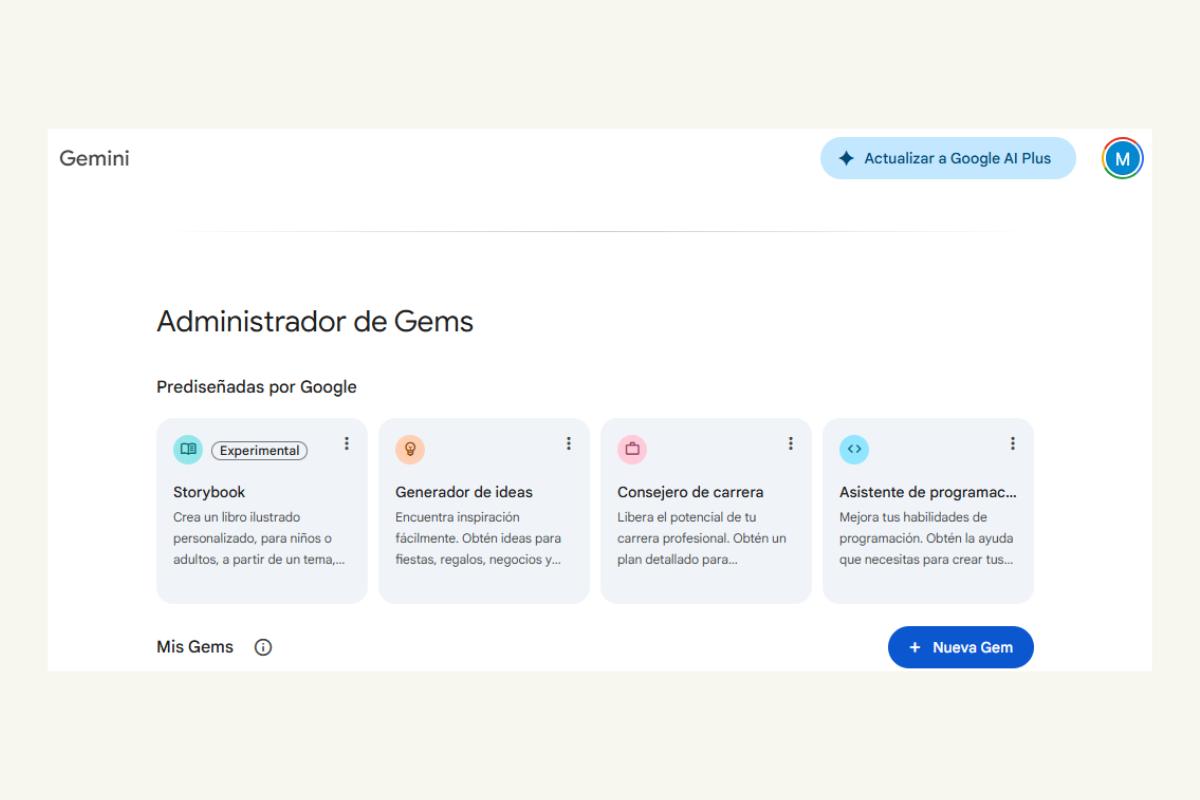Image resolution: width=1200 pixels, height=800 pixels.
Task: Click the code icon on Asistente de programación
Action: click(854, 450)
